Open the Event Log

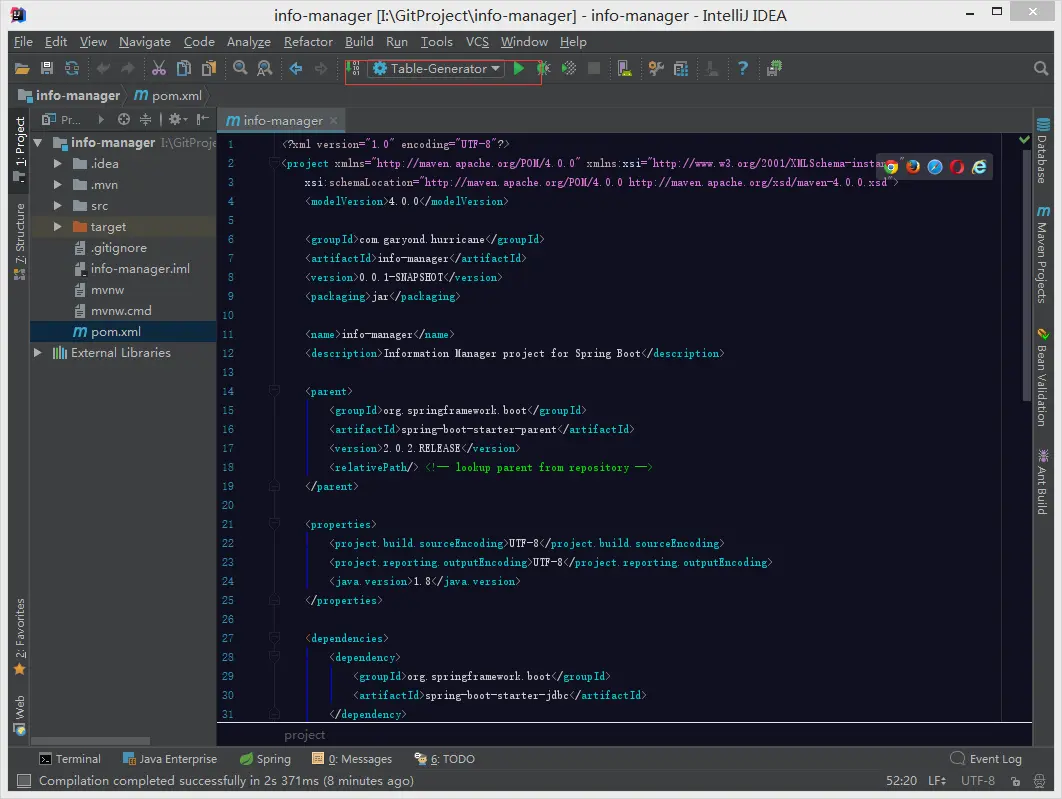(986, 759)
